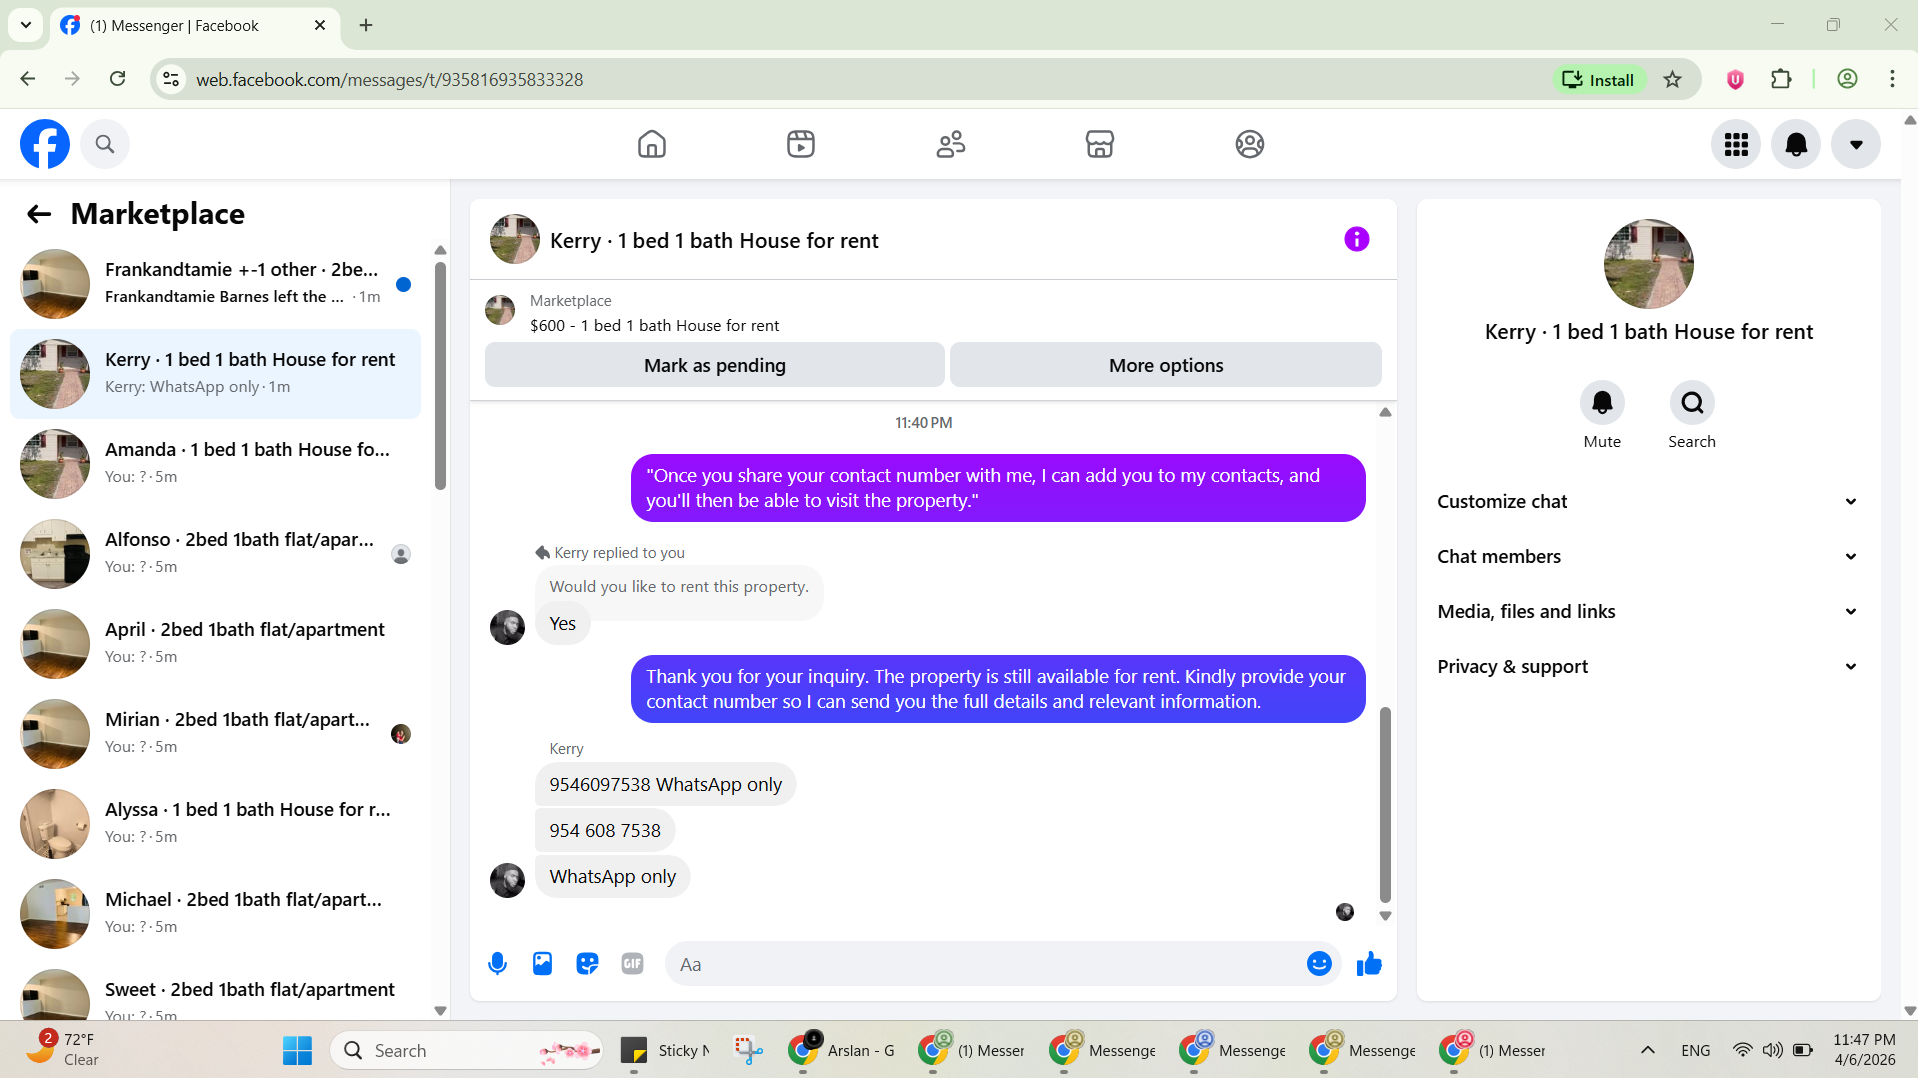The height and width of the screenshot is (1078, 1918).
Task: Mute the Kerry conversation
Action: tap(1602, 402)
